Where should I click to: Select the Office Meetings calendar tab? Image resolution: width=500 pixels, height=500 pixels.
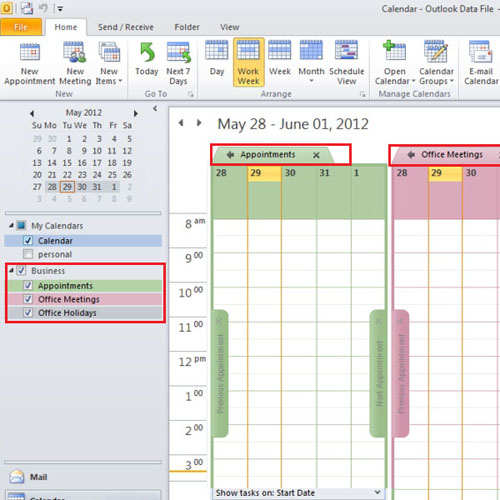click(x=452, y=155)
